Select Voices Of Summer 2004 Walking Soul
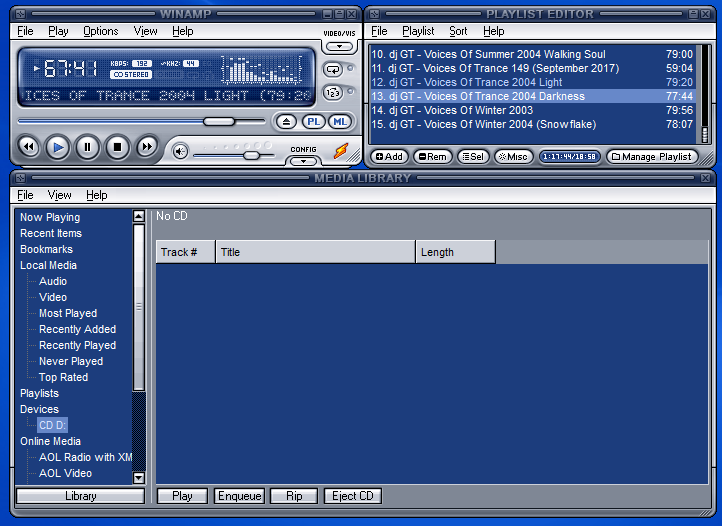The image size is (722, 526). pos(532,54)
